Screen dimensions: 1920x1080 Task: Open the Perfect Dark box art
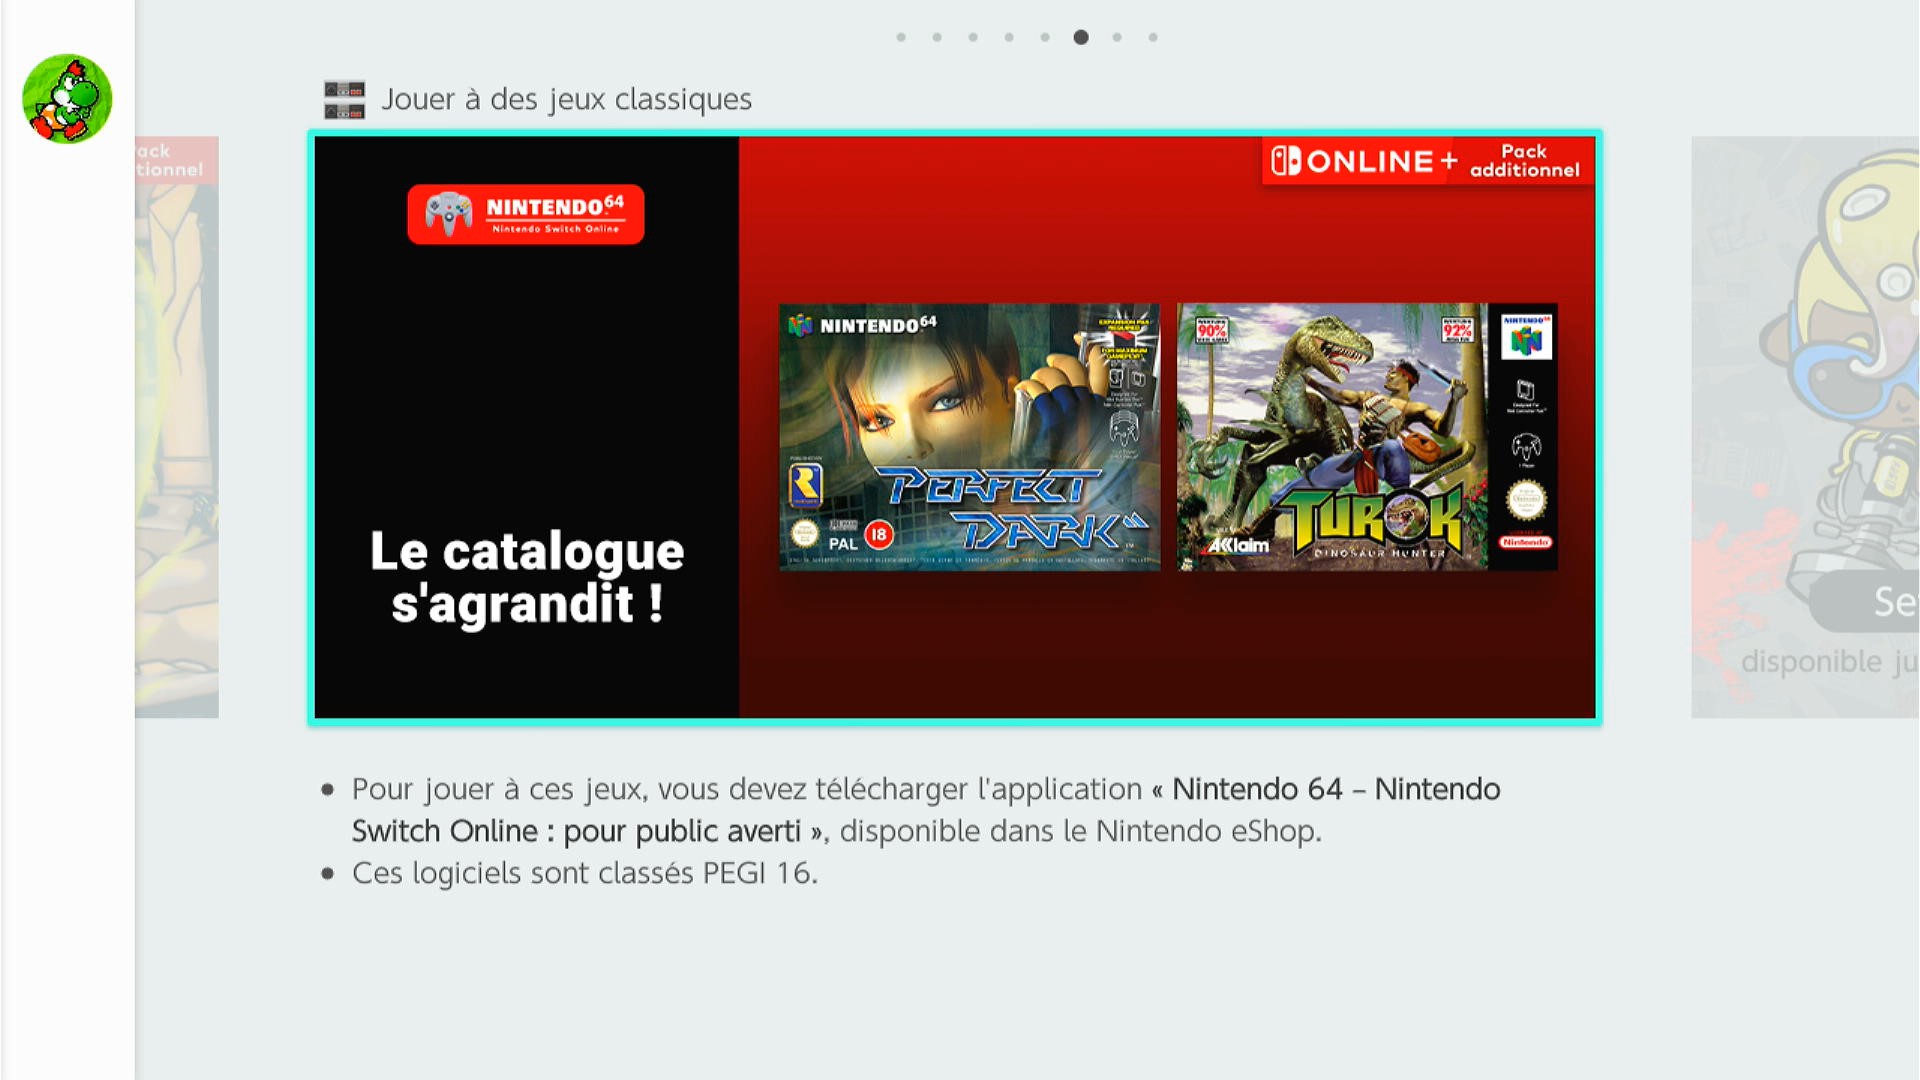(x=970, y=437)
